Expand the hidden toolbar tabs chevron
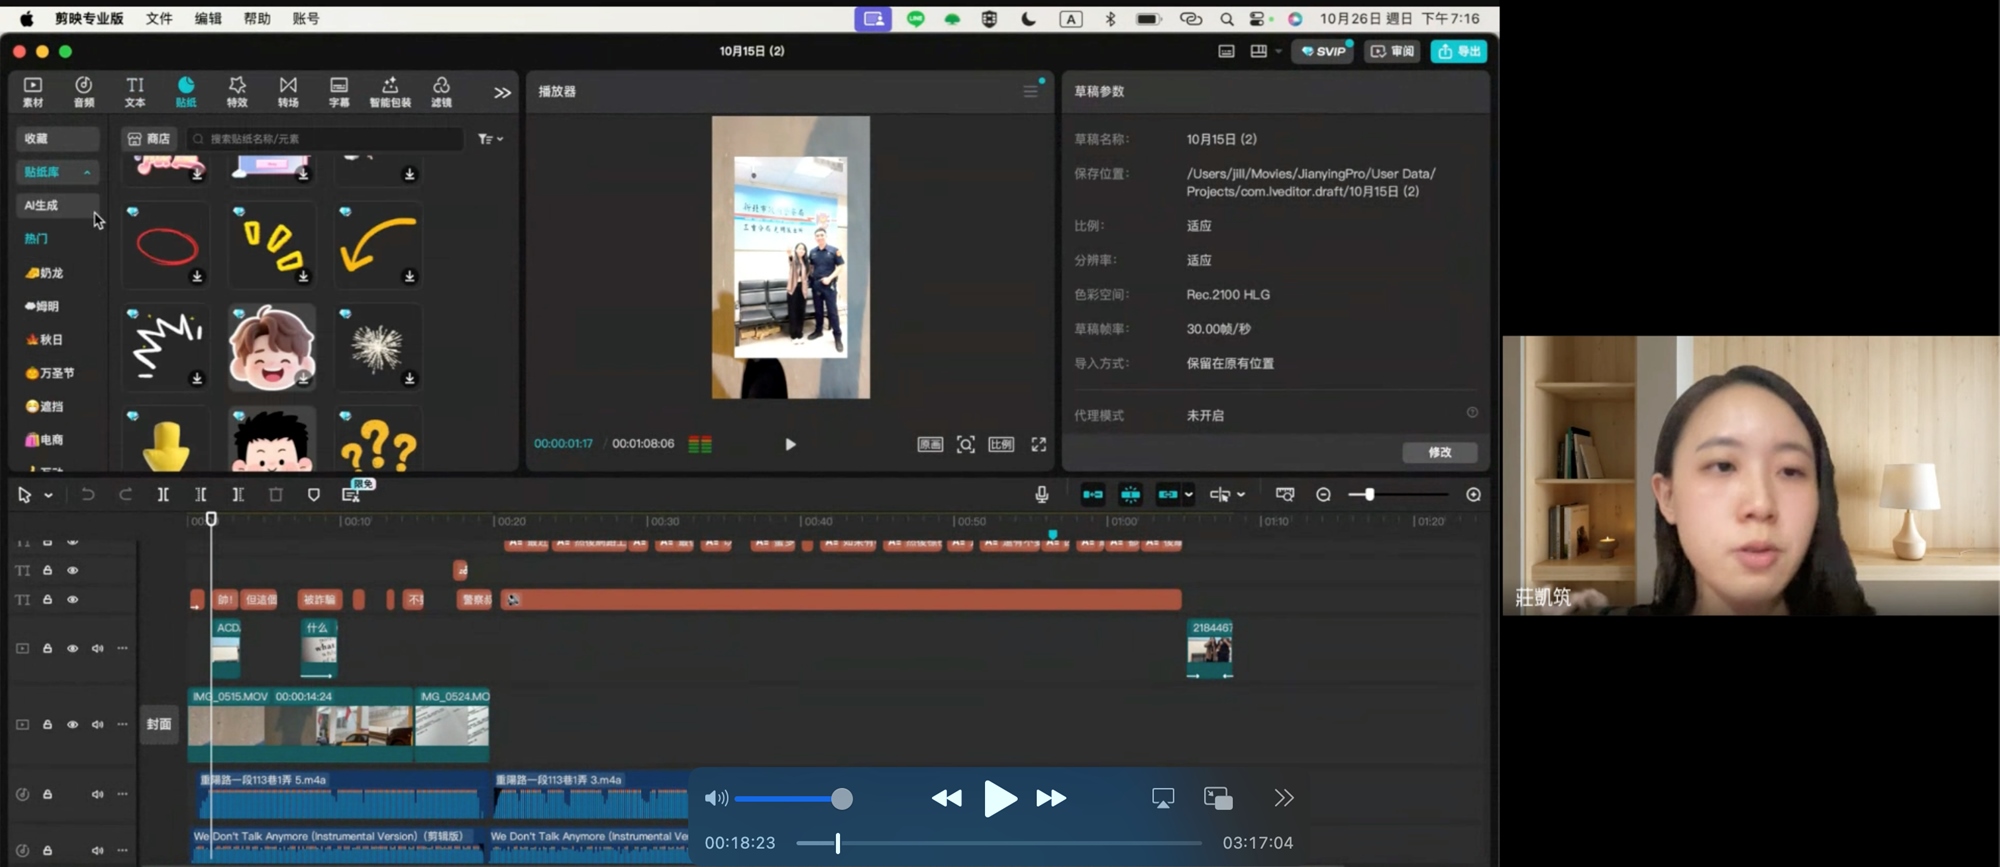This screenshot has width=2000, height=867. point(502,92)
